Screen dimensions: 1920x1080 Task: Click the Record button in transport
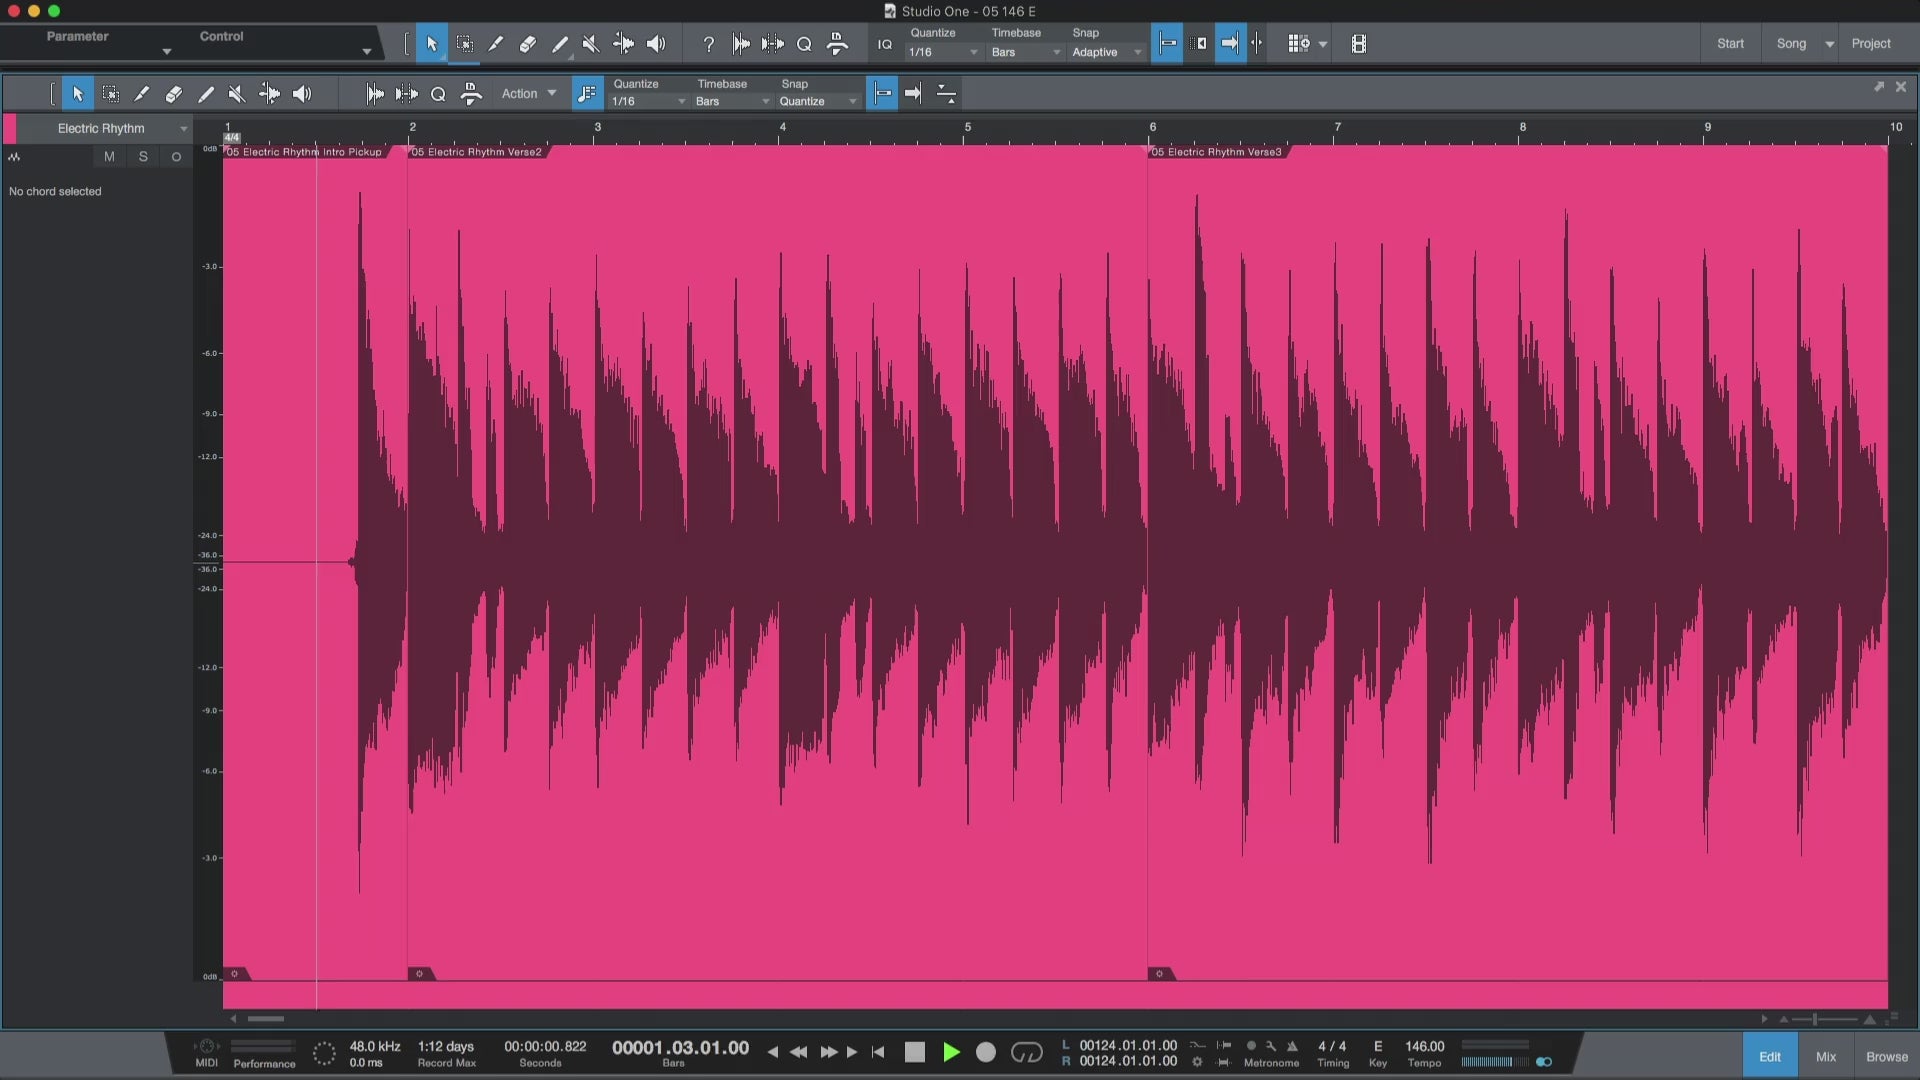coord(985,1052)
